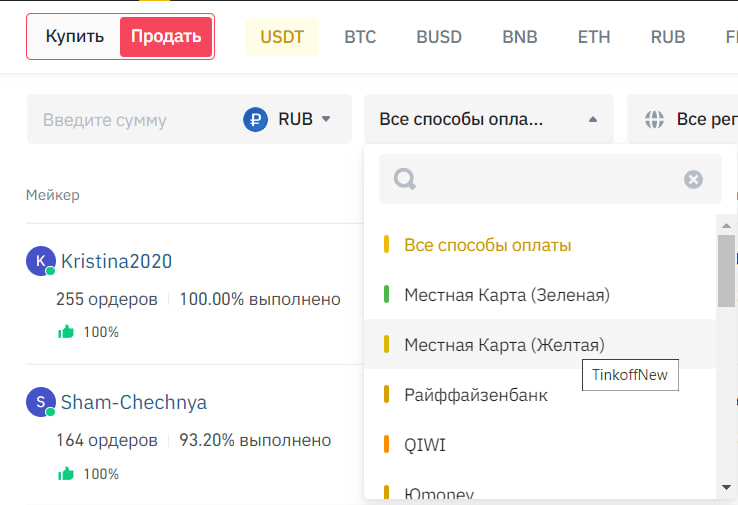Click the ruble currency icon
738x505 pixels.
coord(256,120)
